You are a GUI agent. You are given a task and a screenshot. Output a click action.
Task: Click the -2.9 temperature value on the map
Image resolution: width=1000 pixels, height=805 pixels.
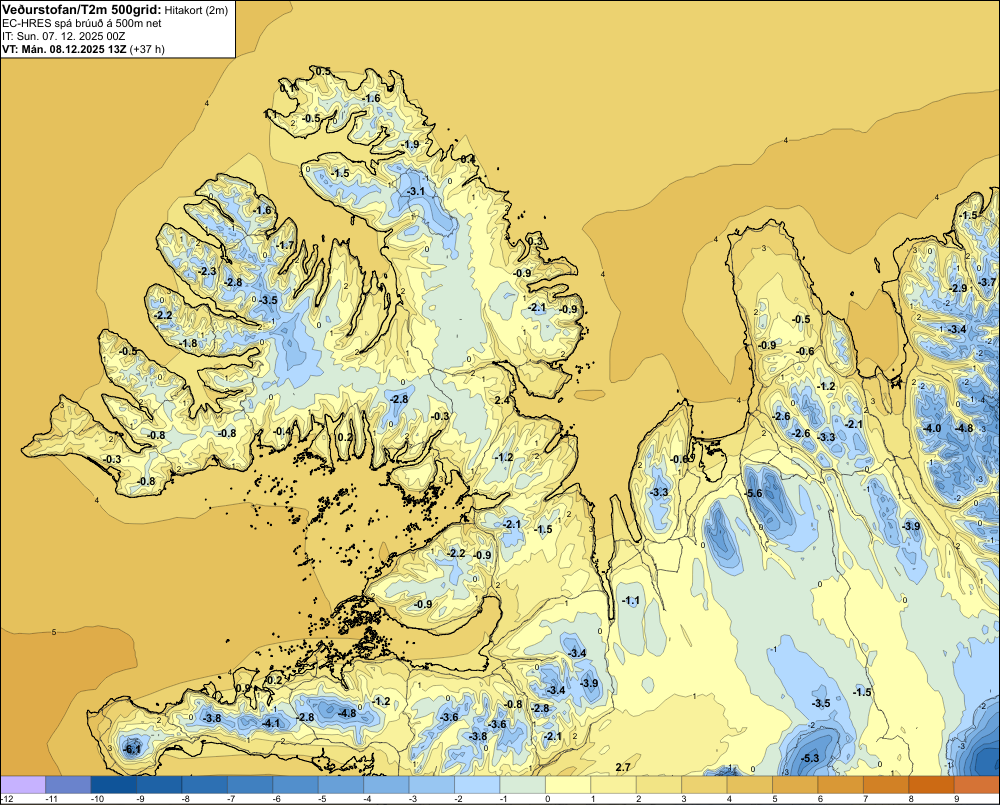pyautogui.click(x=958, y=288)
